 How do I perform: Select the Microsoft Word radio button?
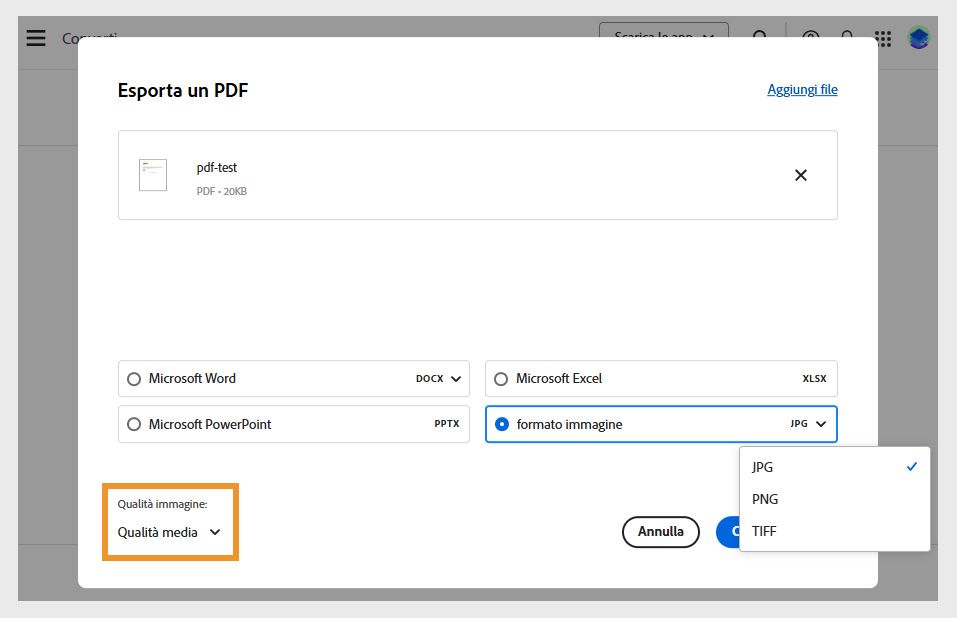134,378
